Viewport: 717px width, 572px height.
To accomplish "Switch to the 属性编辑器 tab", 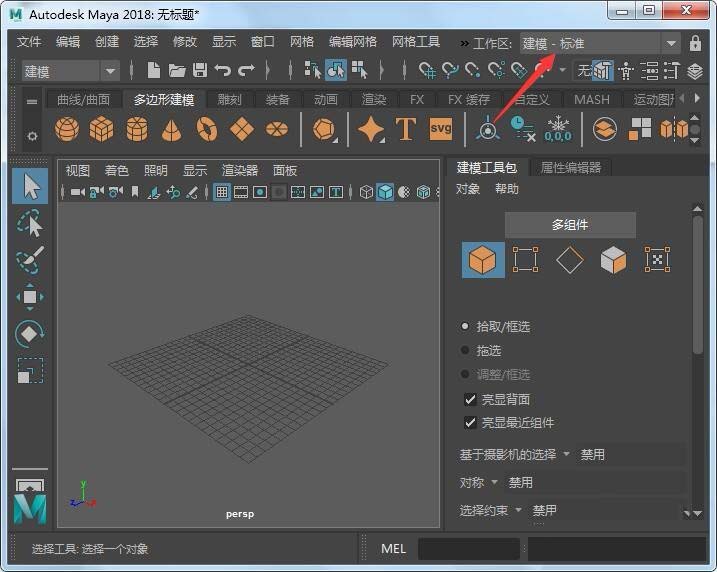I will pyautogui.click(x=569, y=168).
